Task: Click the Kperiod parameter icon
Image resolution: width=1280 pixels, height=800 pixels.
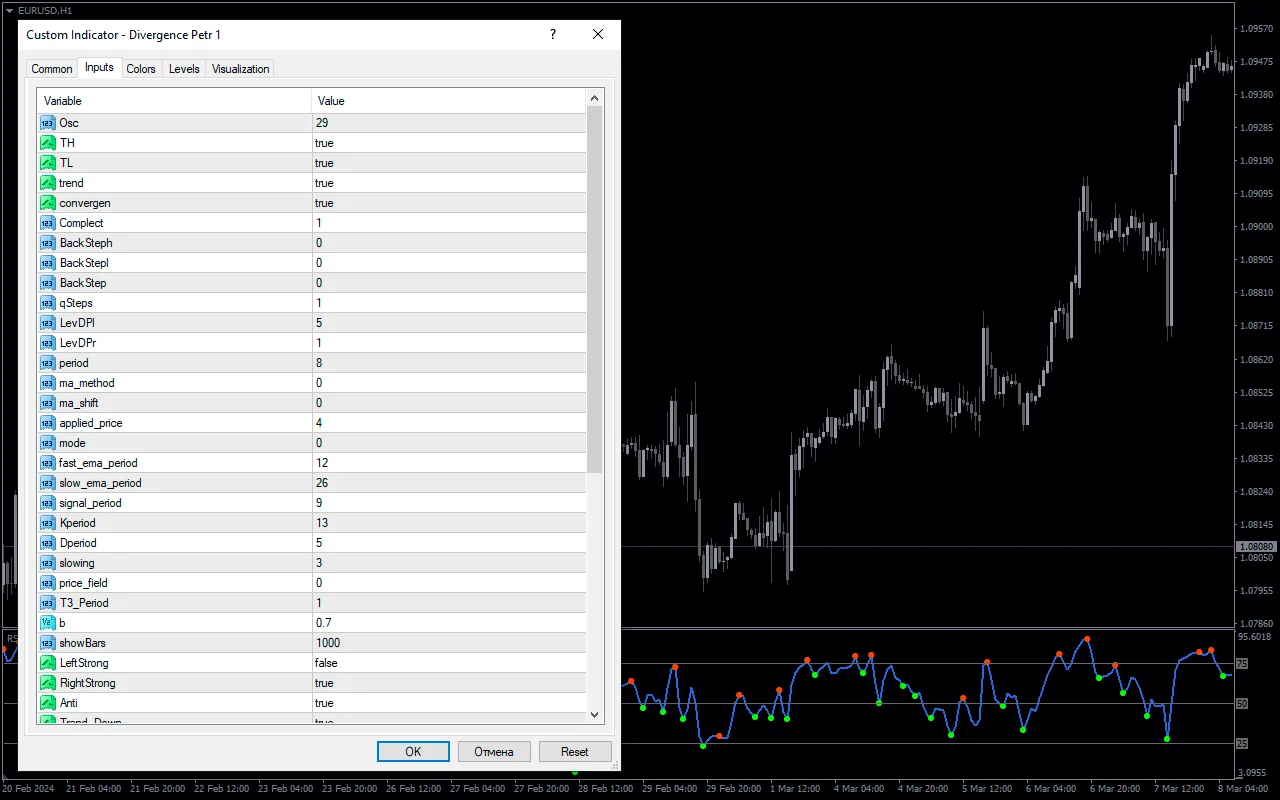Action: click(x=48, y=523)
